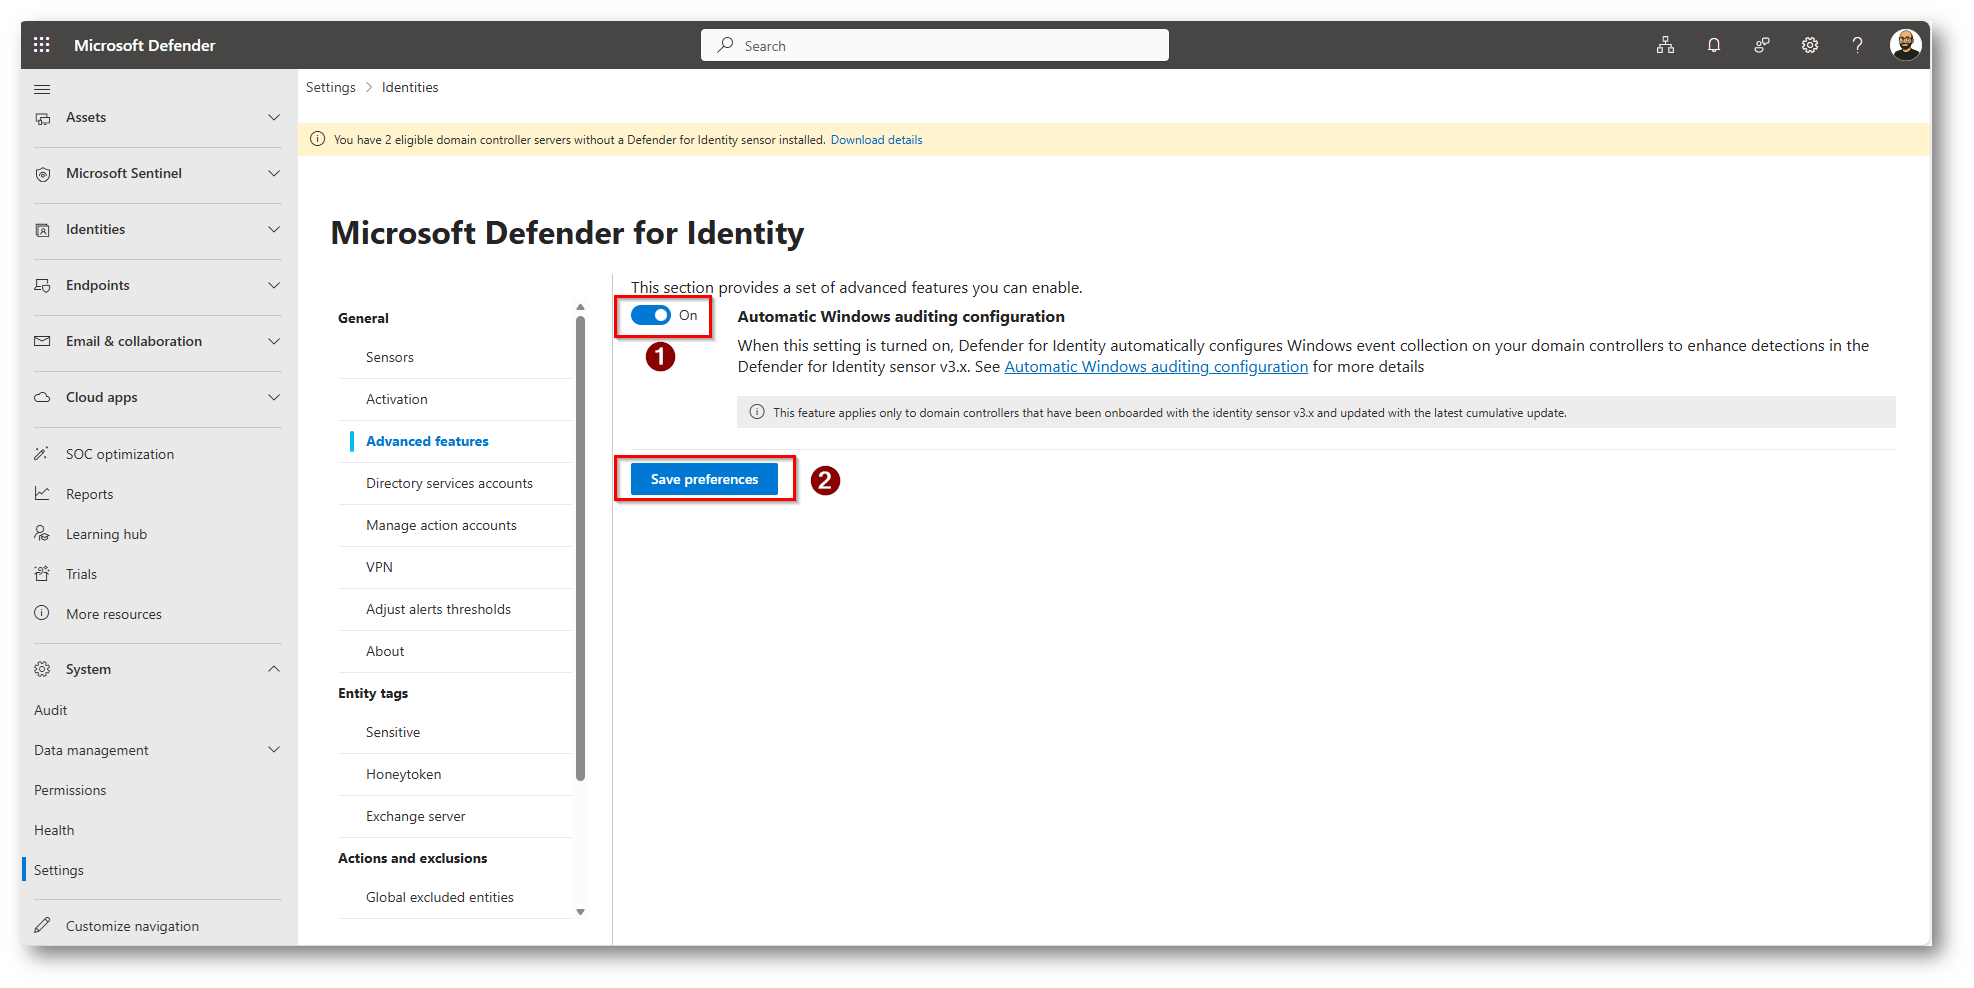This screenshot has height=988, width=1974.
Task: Open the Download details link
Action: [x=876, y=140]
